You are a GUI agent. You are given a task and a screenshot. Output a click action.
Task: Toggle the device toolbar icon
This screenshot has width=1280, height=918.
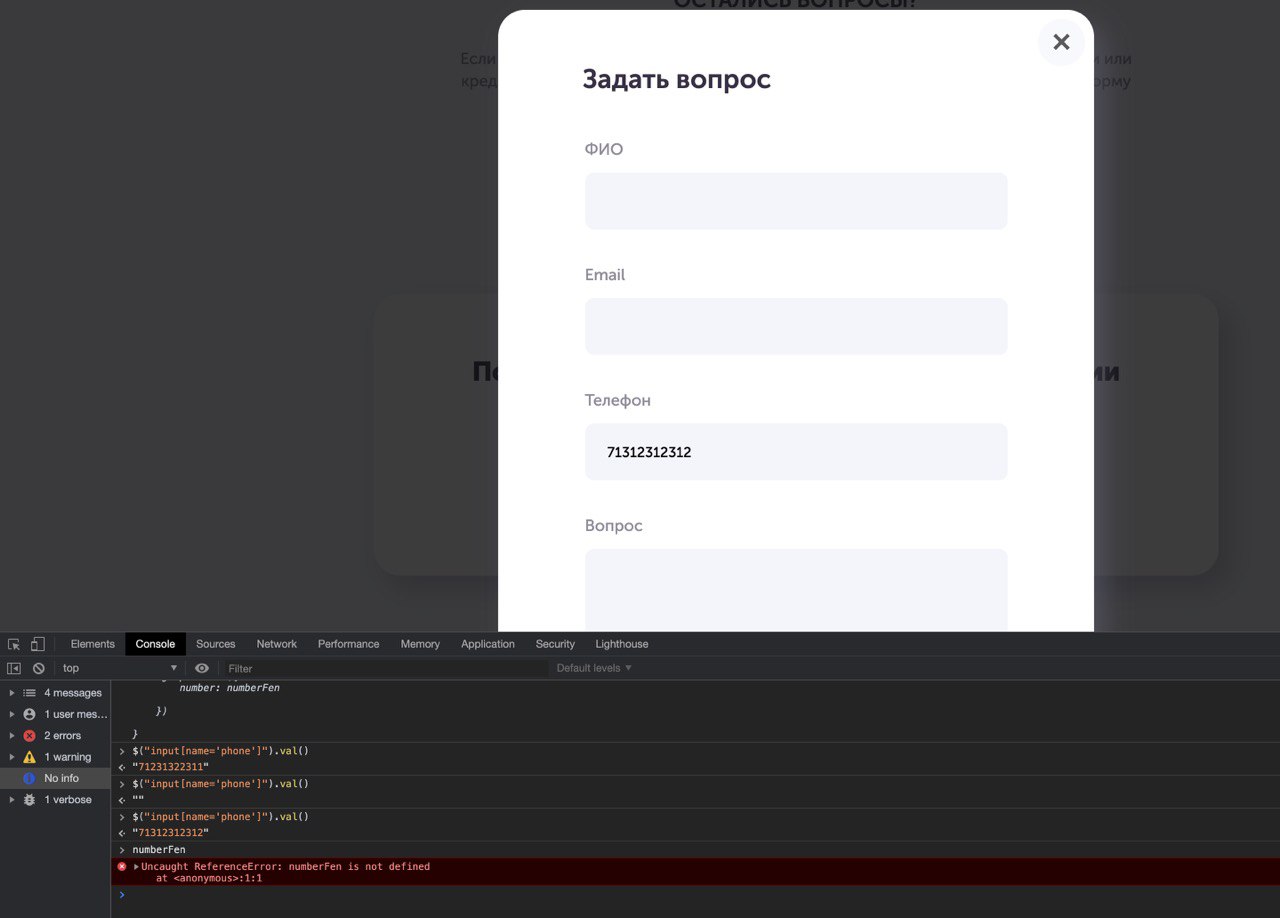pyautogui.click(x=37, y=644)
